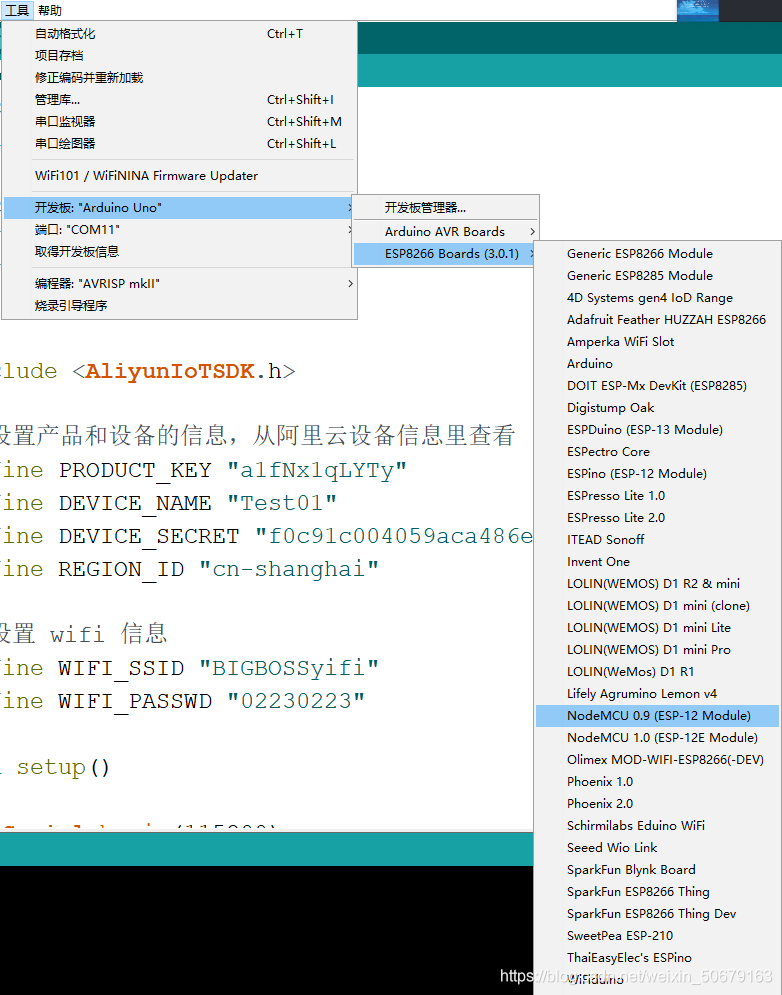Image resolution: width=782 pixels, height=995 pixels.
Task: Select ESPectro Core board
Action: click(x=658, y=452)
